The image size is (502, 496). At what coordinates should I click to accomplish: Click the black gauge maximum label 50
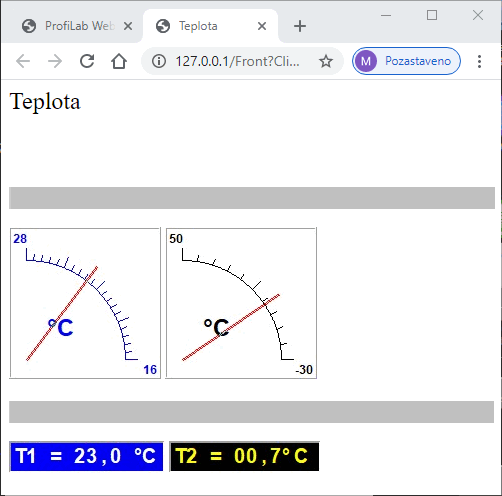pos(176,239)
